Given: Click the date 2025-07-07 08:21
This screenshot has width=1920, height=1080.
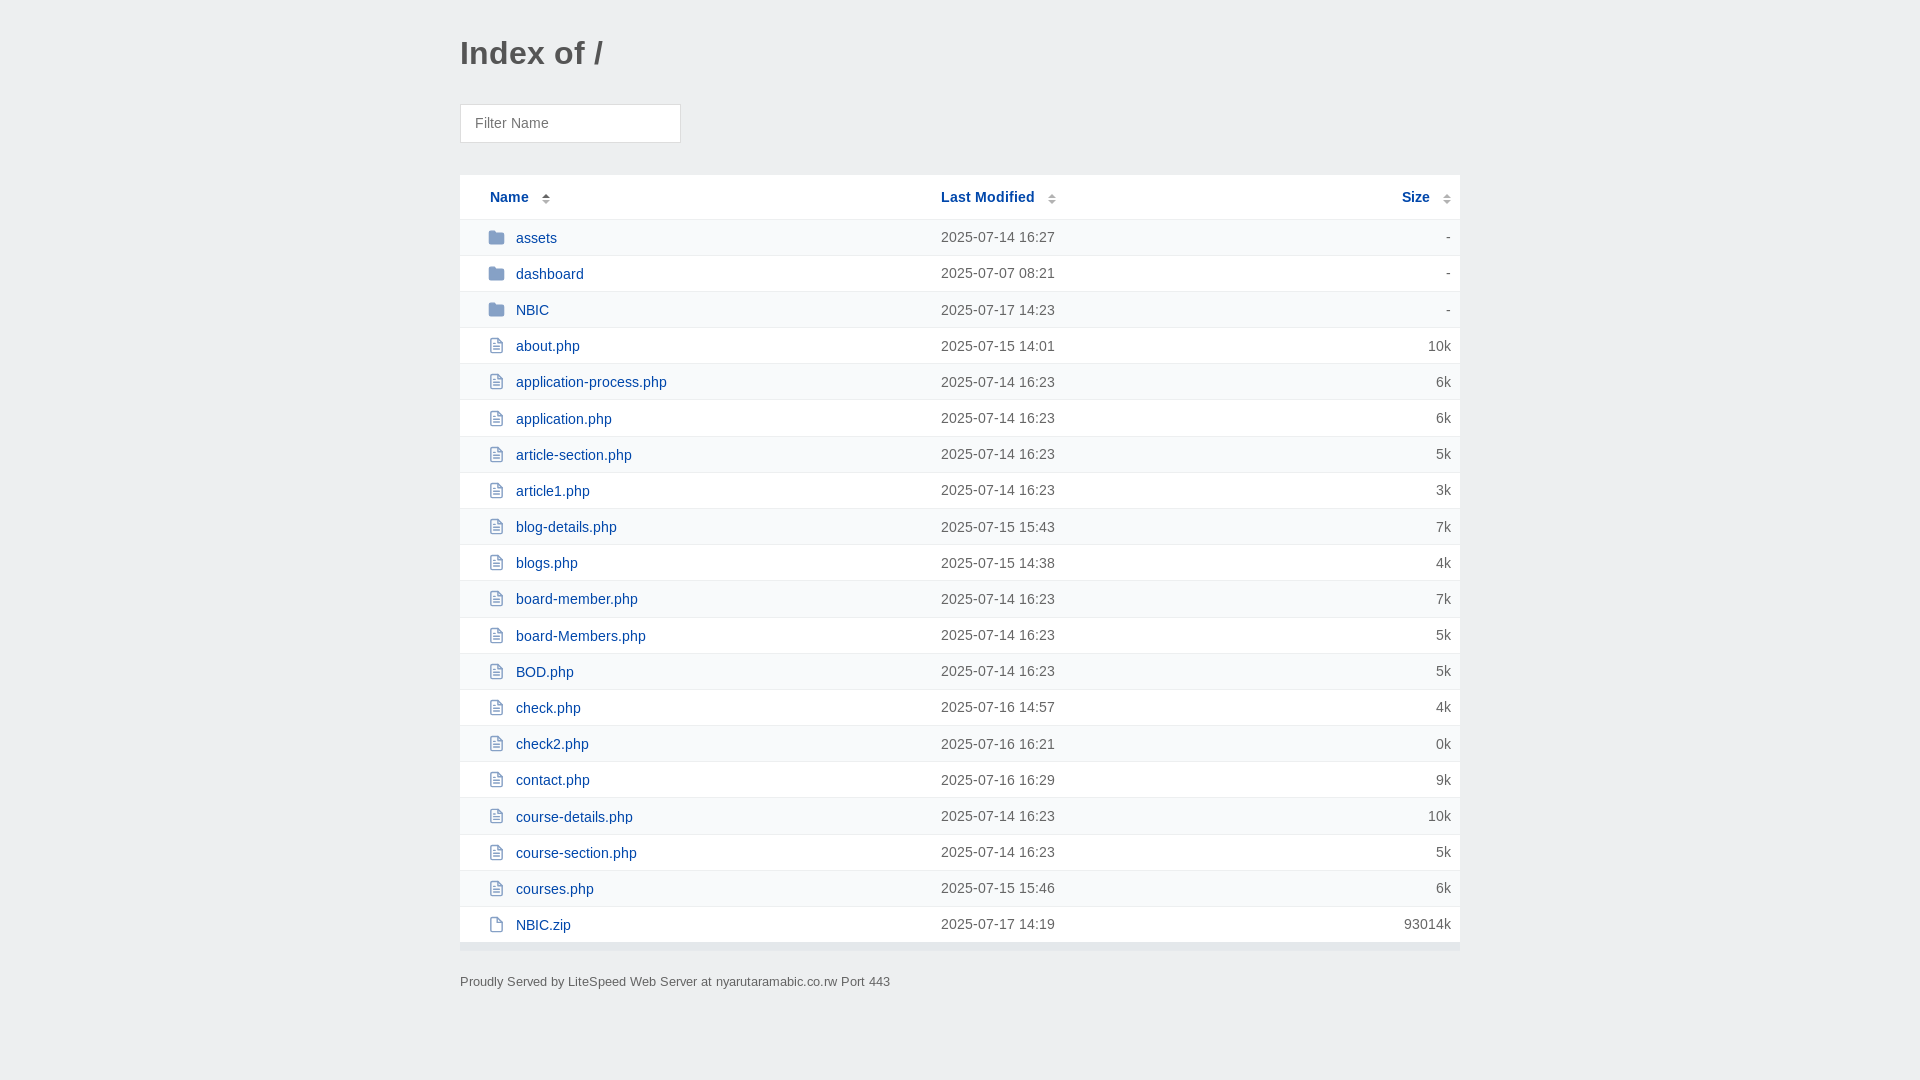Looking at the screenshot, I should (998, 273).
